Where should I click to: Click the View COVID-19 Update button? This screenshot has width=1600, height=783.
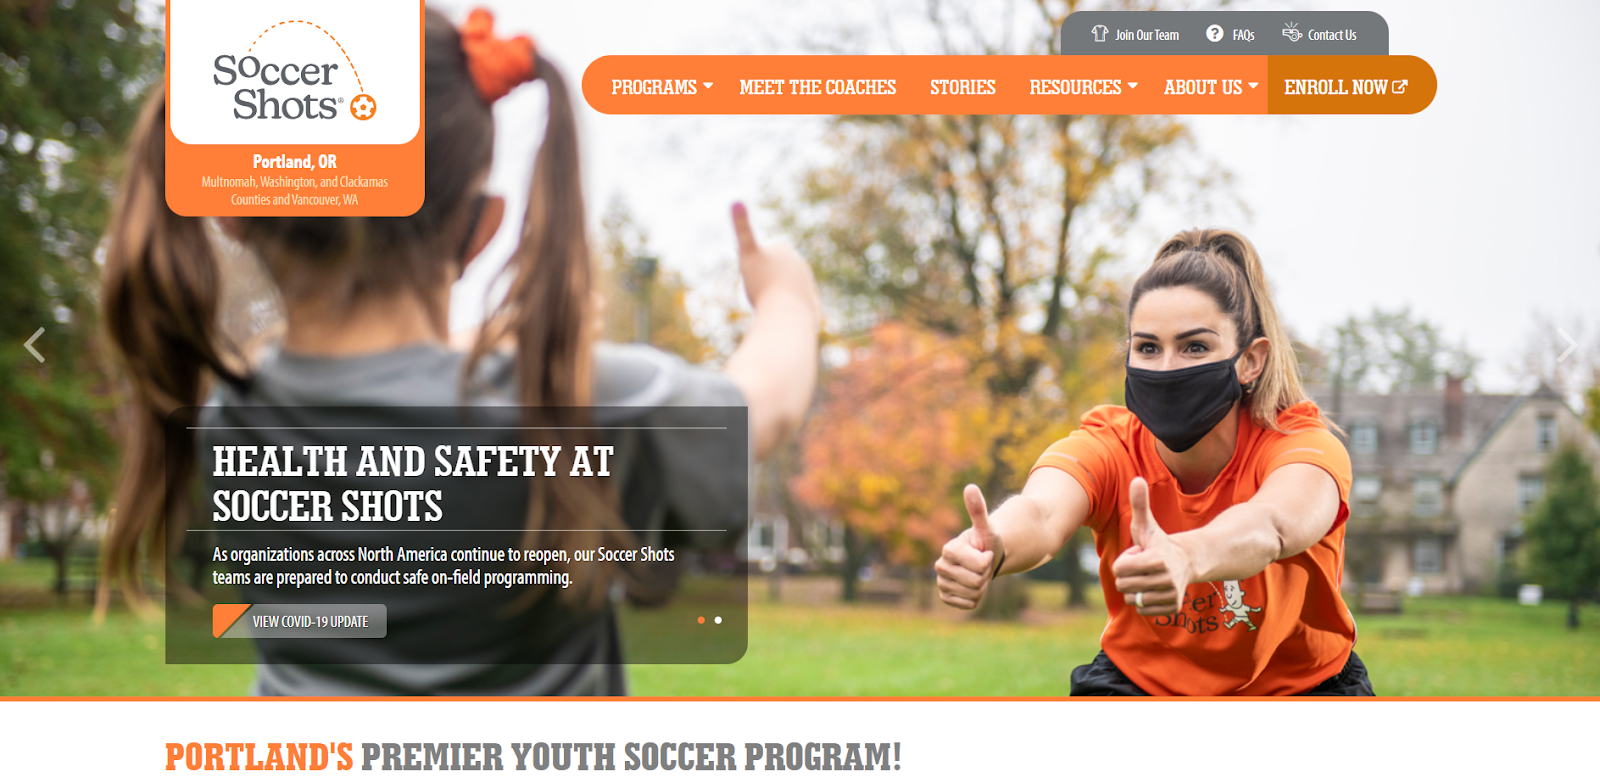coord(300,621)
